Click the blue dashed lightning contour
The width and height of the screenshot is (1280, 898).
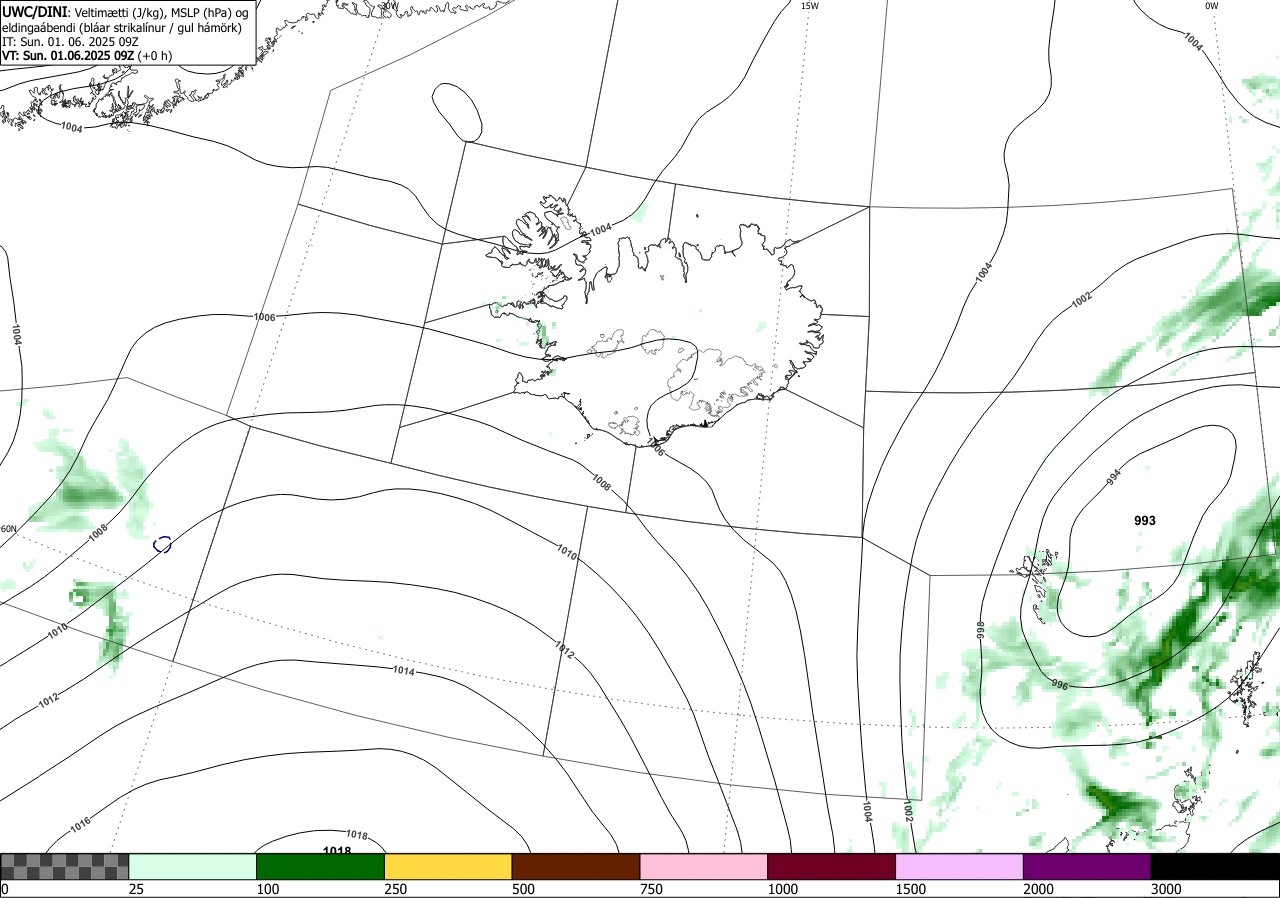pyautogui.click(x=162, y=544)
